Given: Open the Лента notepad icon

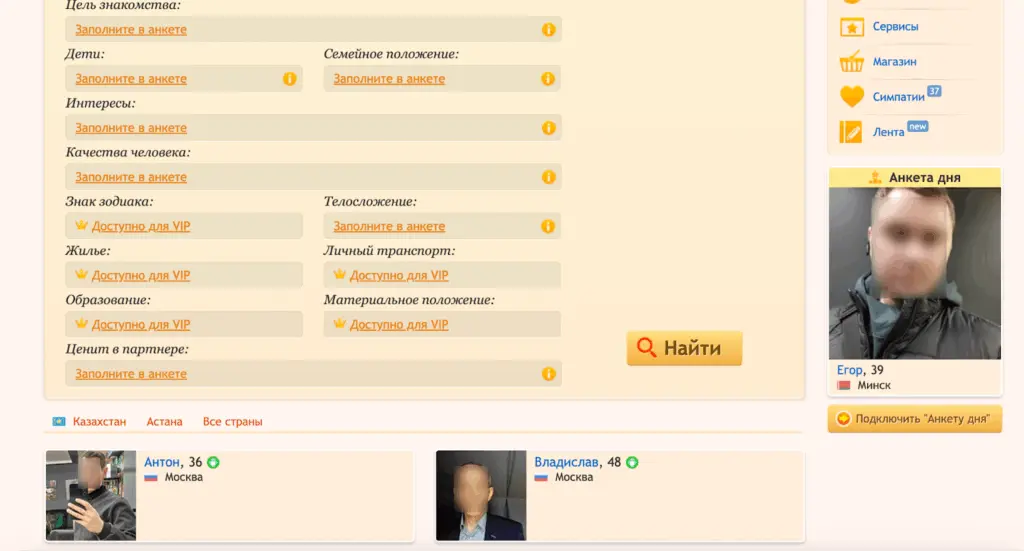Looking at the screenshot, I should coord(851,132).
